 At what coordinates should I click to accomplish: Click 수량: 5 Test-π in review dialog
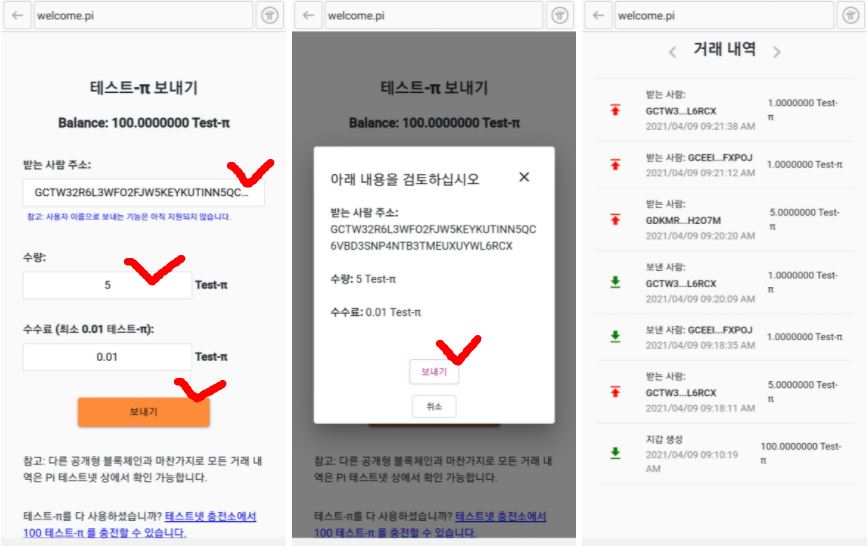(x=363, y=279)
